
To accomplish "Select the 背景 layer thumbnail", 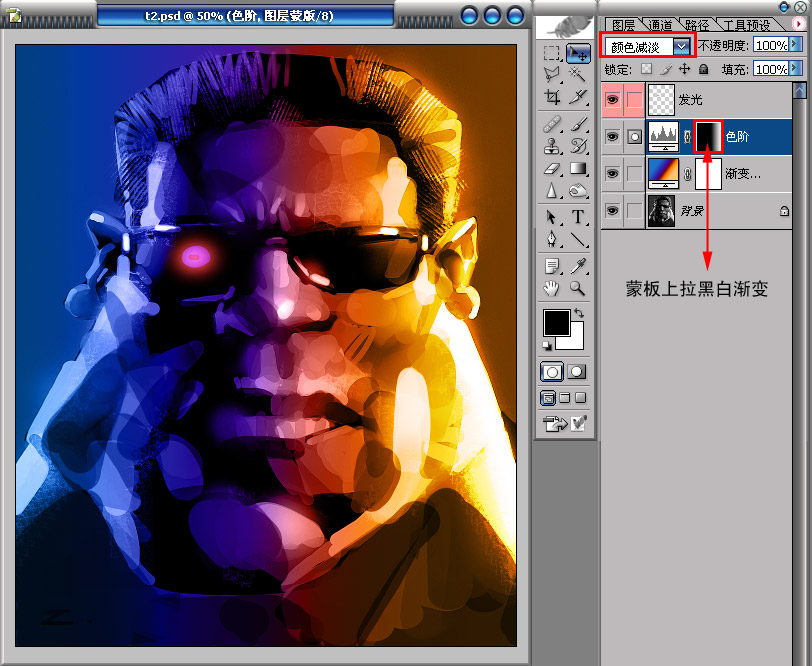I will click(661, 211).
